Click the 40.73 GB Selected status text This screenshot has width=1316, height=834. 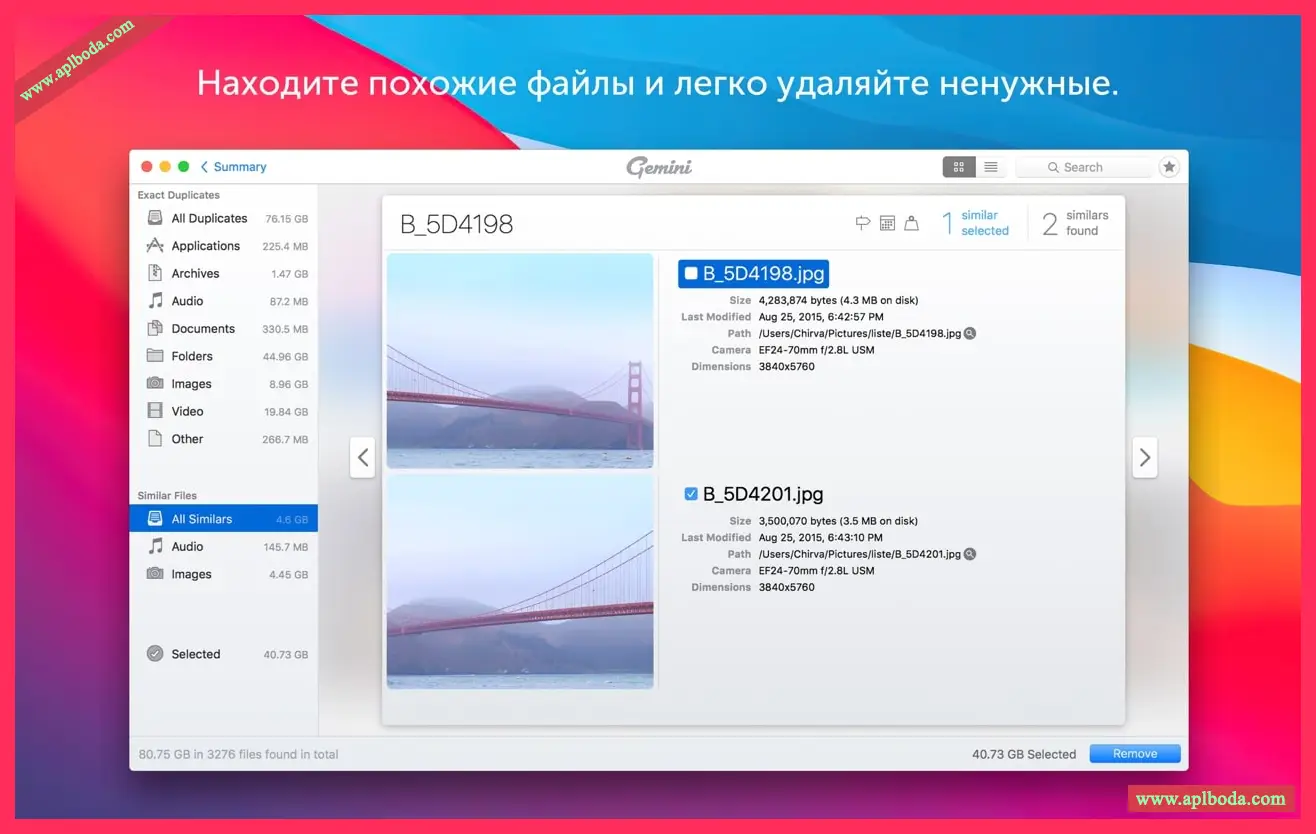(1024, 754)
